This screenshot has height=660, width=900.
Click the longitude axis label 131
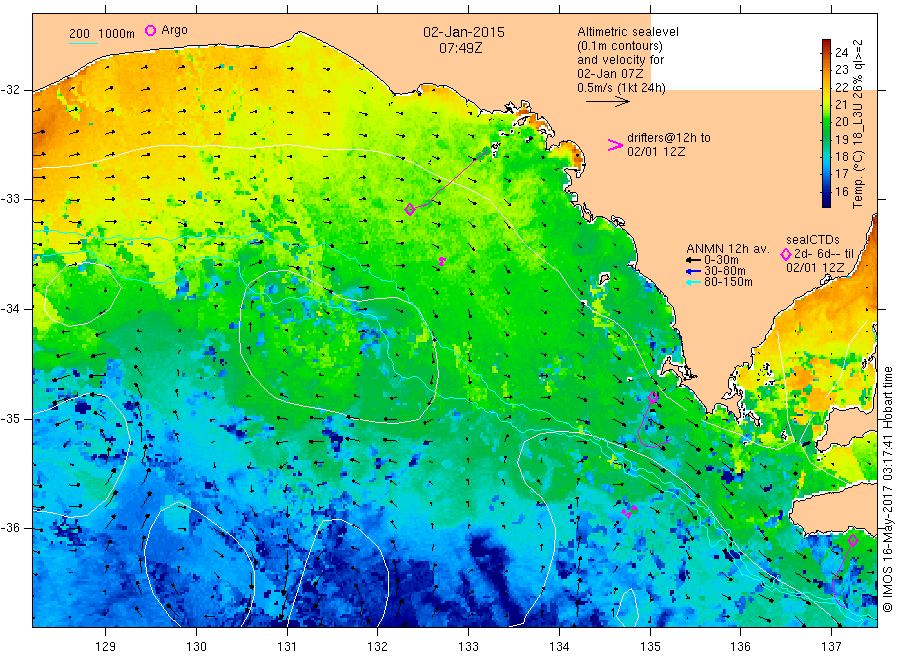287,646
